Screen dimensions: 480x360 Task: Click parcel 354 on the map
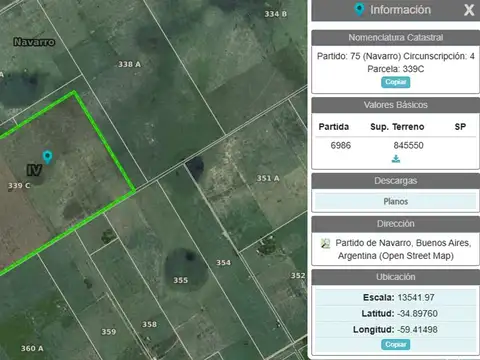223,263
